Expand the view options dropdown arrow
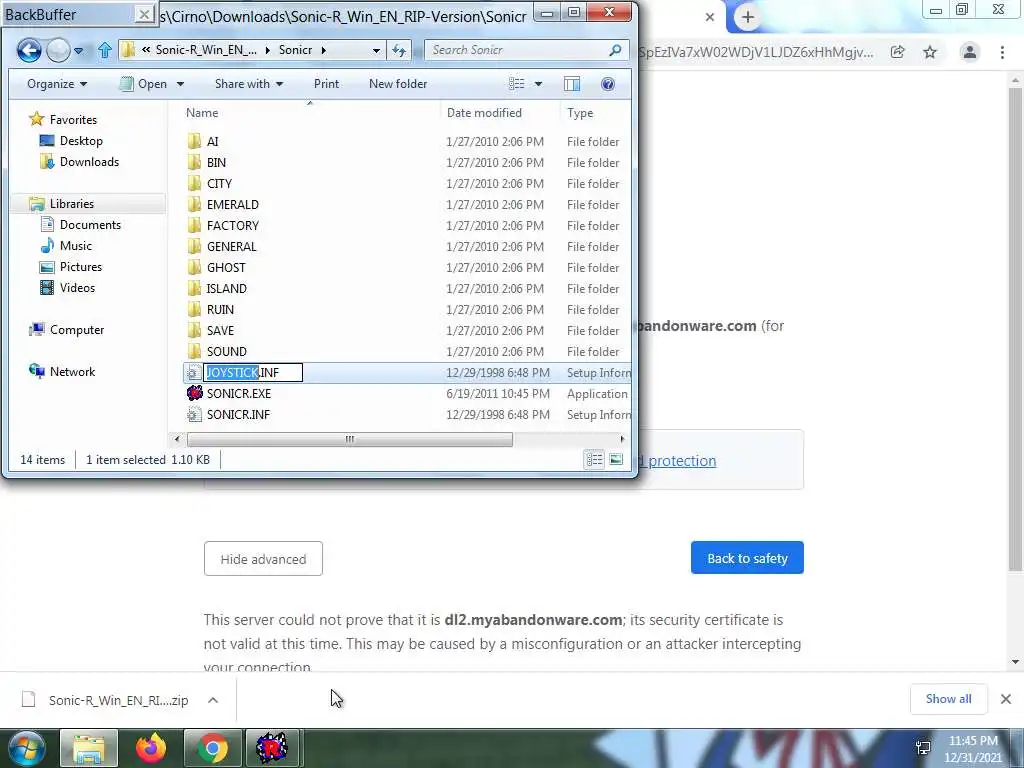This screenshot has height=768, width=1024. (538, 84)
